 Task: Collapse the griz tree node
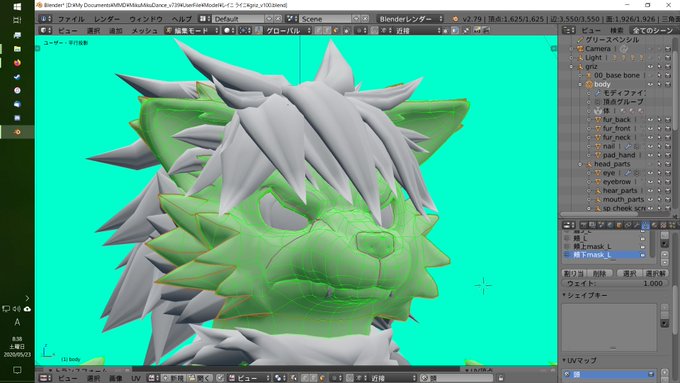[571, 67]
